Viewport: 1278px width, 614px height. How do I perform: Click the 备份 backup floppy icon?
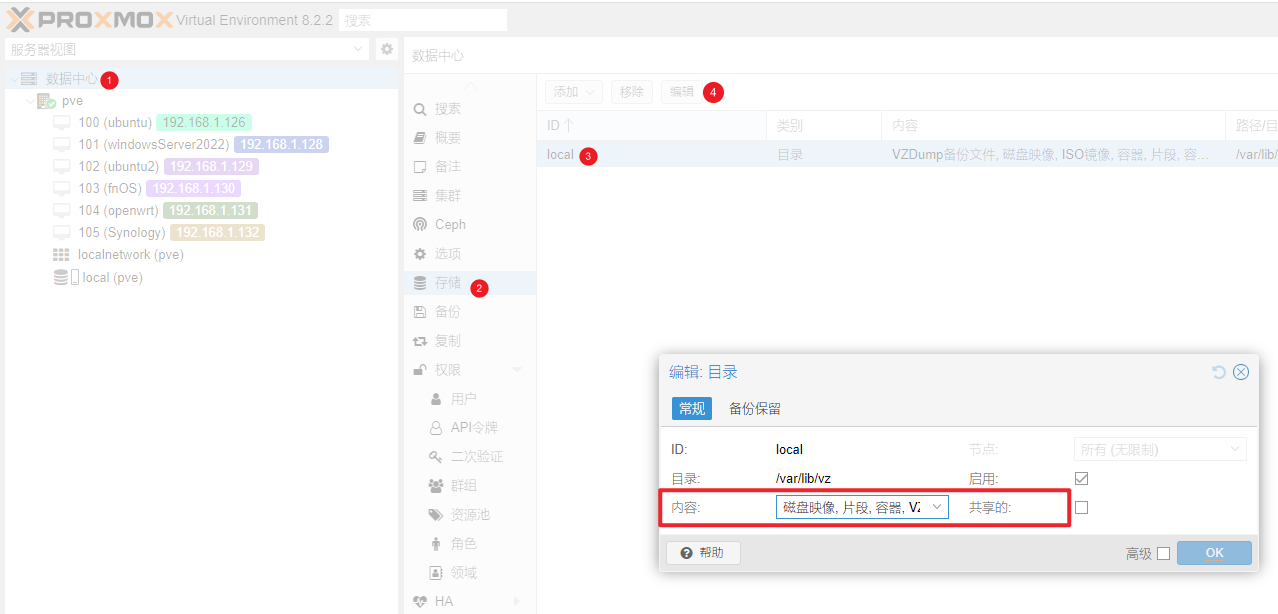tap(420, 313)
